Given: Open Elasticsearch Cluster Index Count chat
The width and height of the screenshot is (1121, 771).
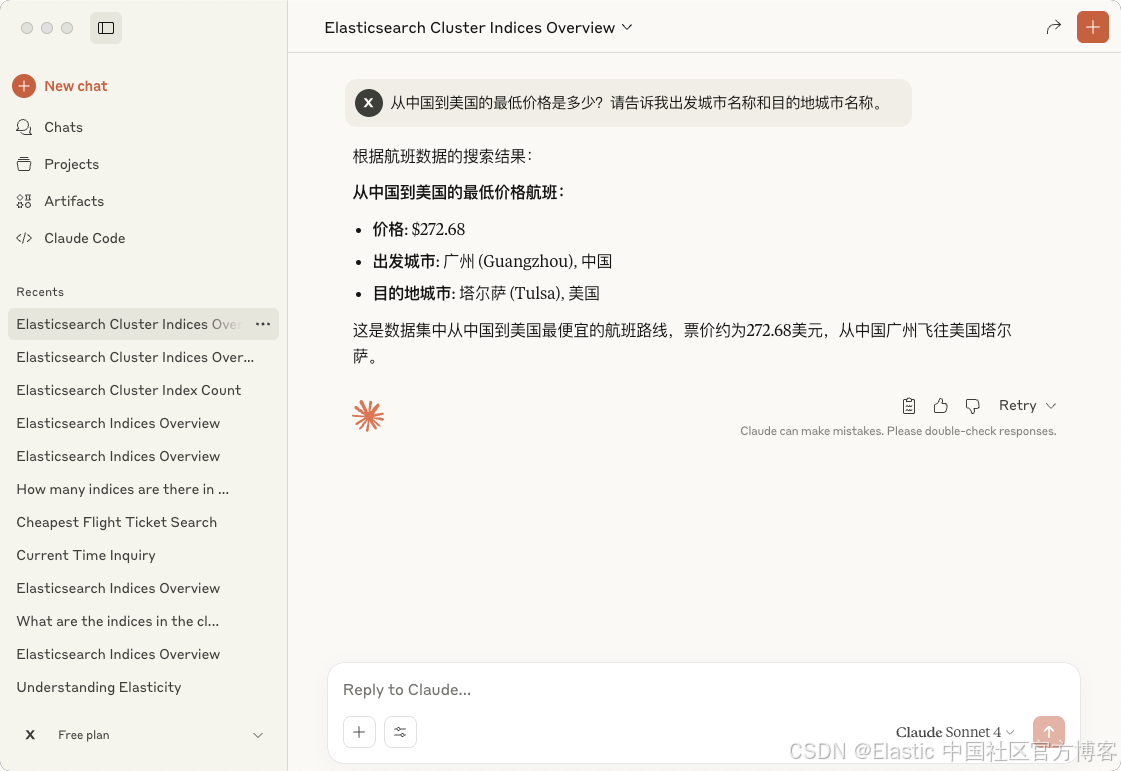Looking at the screenshot, I should (129, 391).
